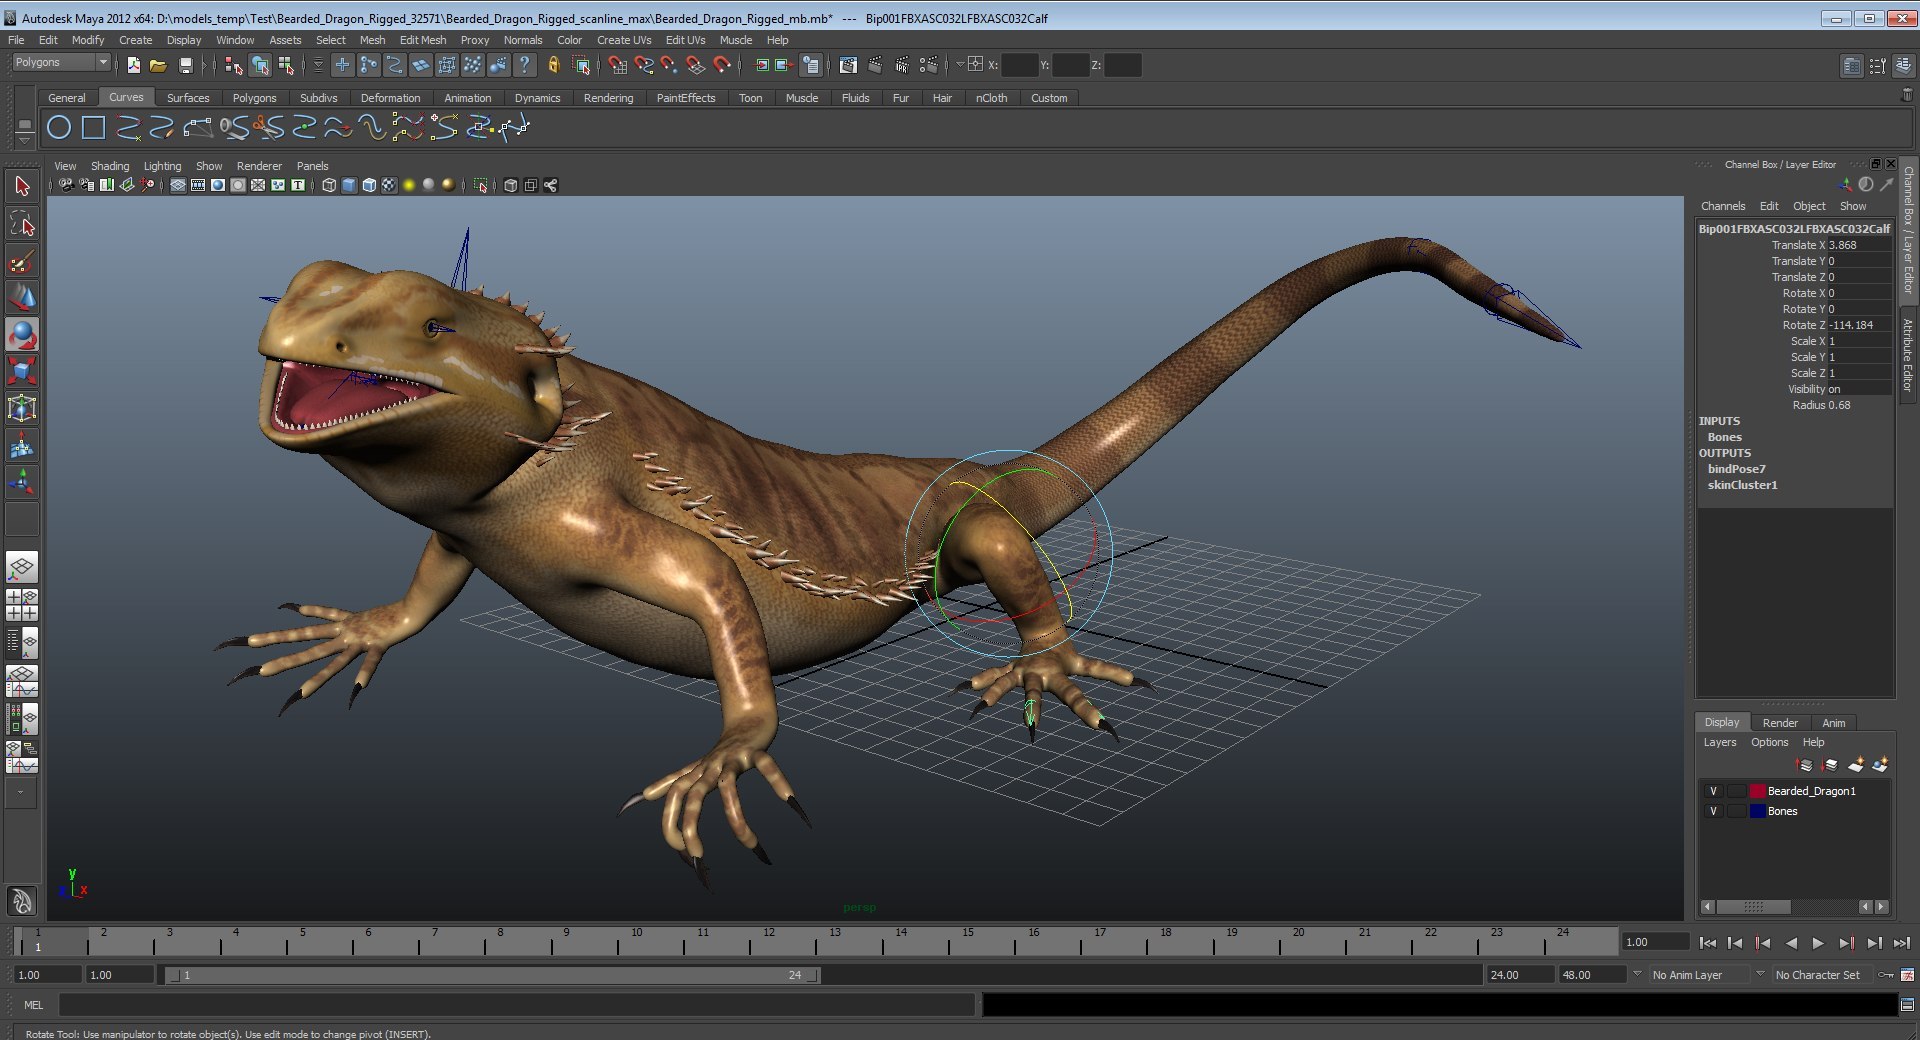The height and width of the screenshot is (1040, 1920).
Task: Click the MEL command line field
Action: point(516,1005)
